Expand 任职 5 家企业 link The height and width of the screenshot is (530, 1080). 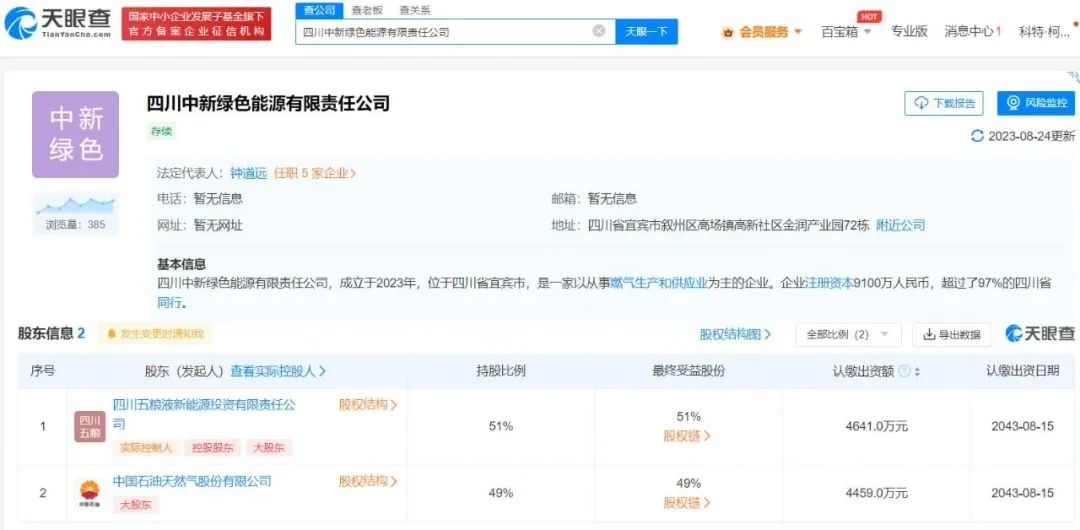pos(315,173)
